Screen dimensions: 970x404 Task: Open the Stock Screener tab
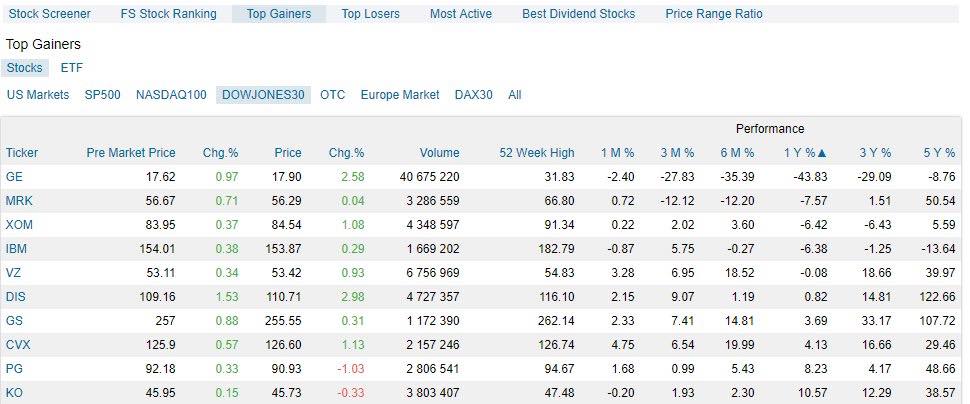[x=49, y=14]
